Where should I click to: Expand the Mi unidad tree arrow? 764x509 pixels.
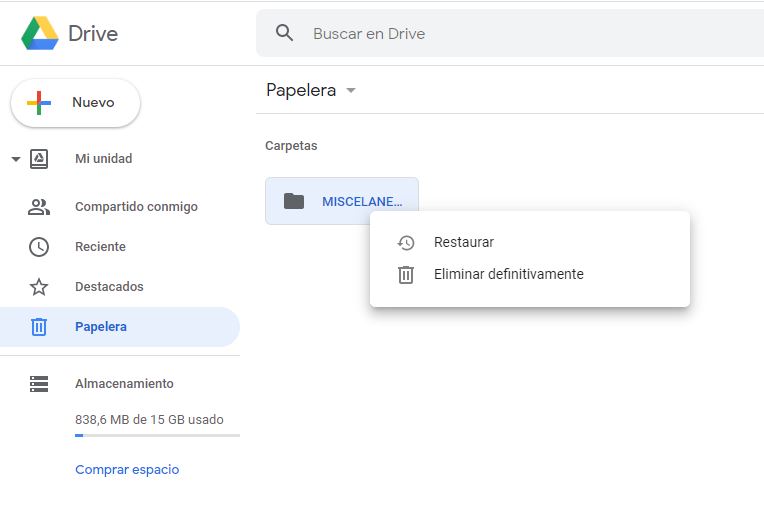pyautogui.click(x=15, y=159)
